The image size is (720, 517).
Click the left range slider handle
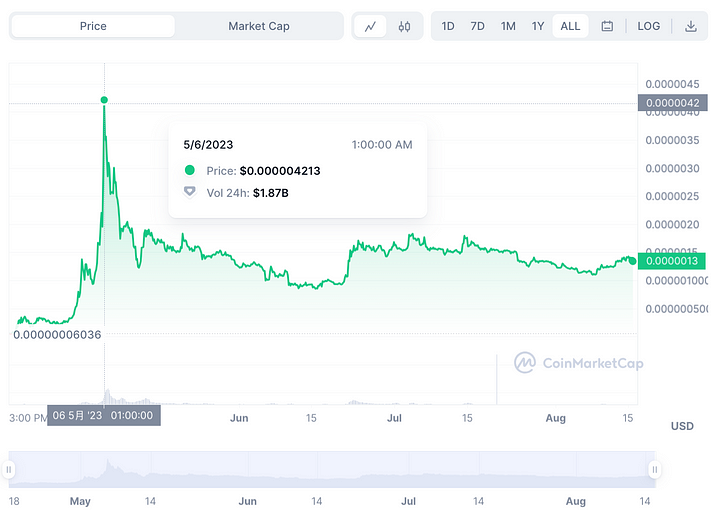(x=10, y=469)
